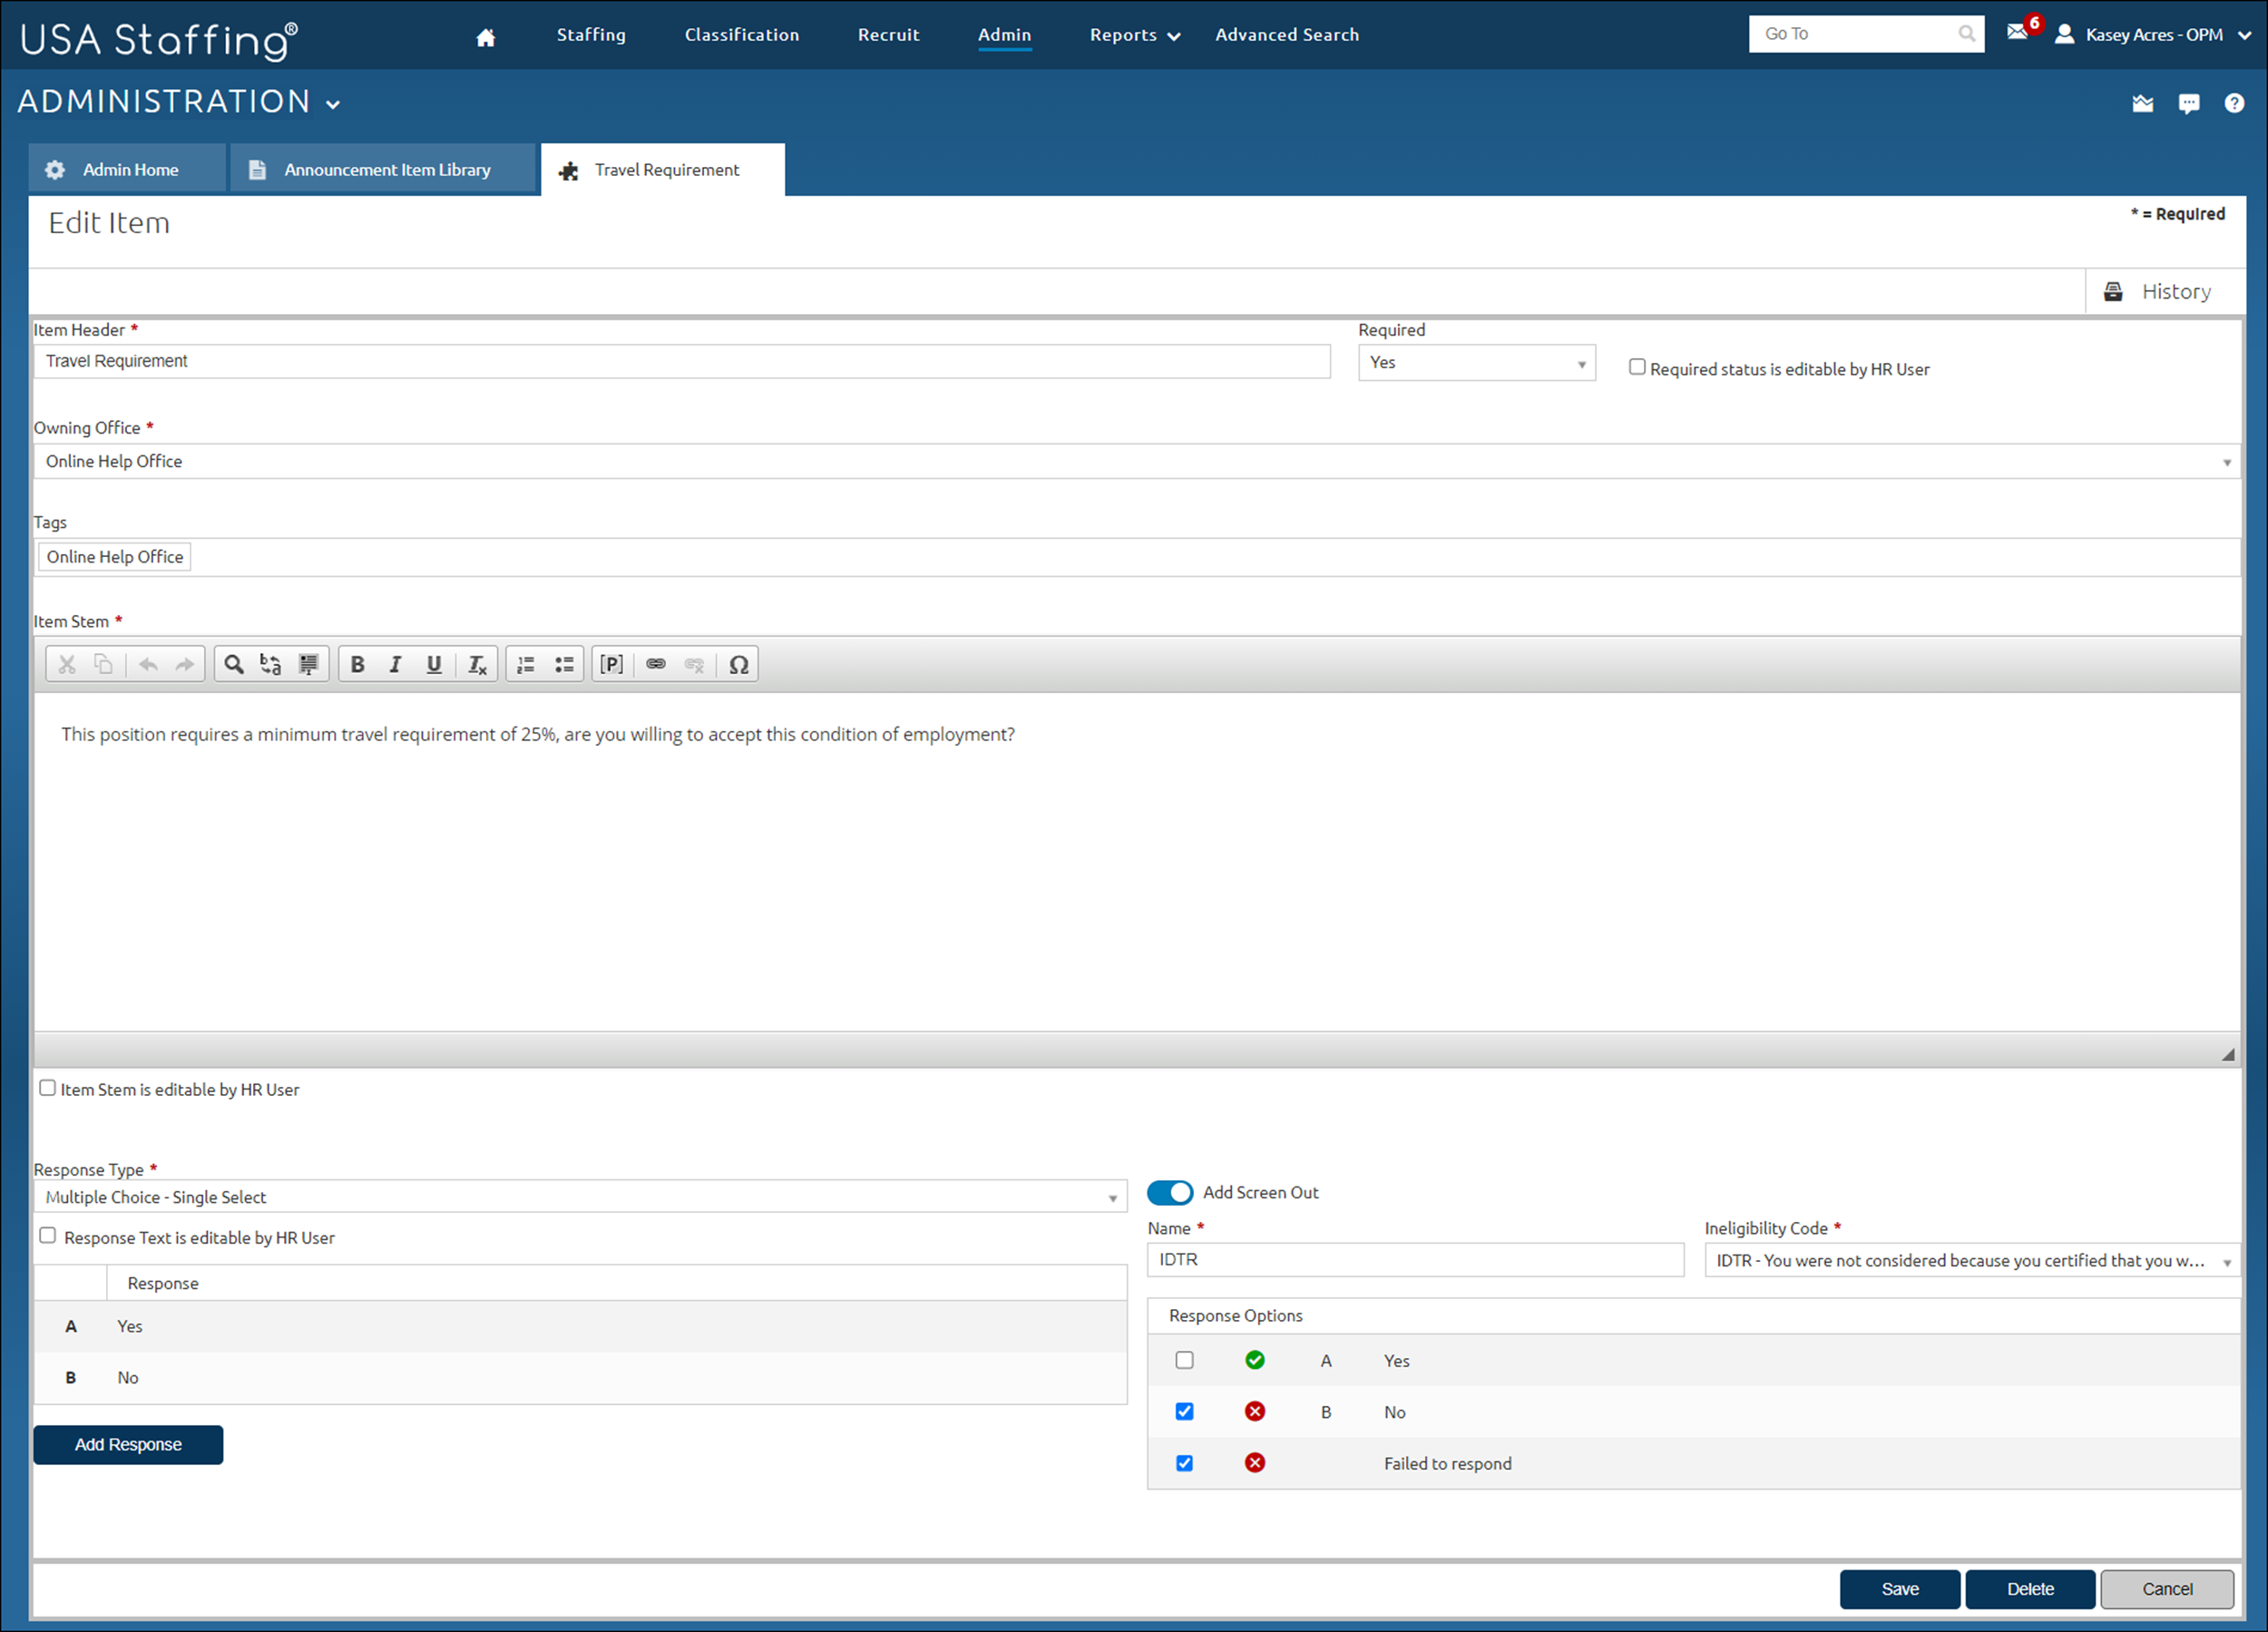Screen dimensions: 2268x1632
Task: Click the crown-shaped icon below the user menu
Action: click(x=2142, y=103)
